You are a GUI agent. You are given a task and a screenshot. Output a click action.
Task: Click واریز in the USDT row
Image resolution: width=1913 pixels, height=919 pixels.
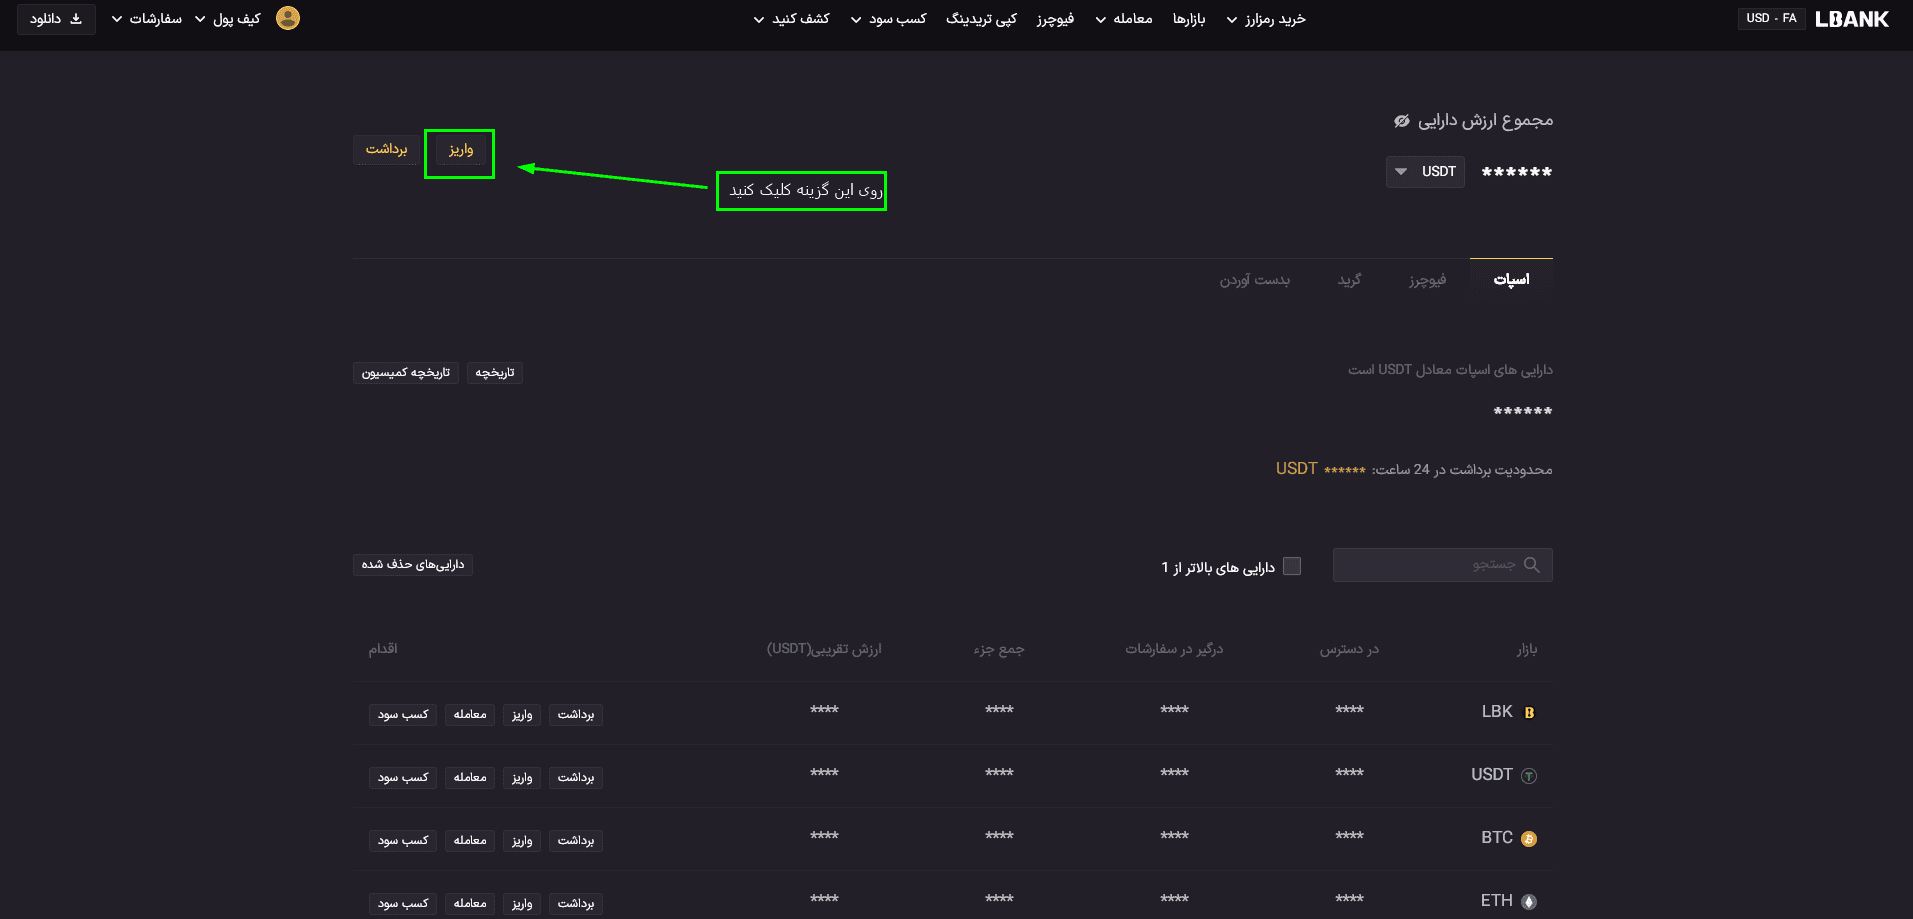click(x=522, y=778)
